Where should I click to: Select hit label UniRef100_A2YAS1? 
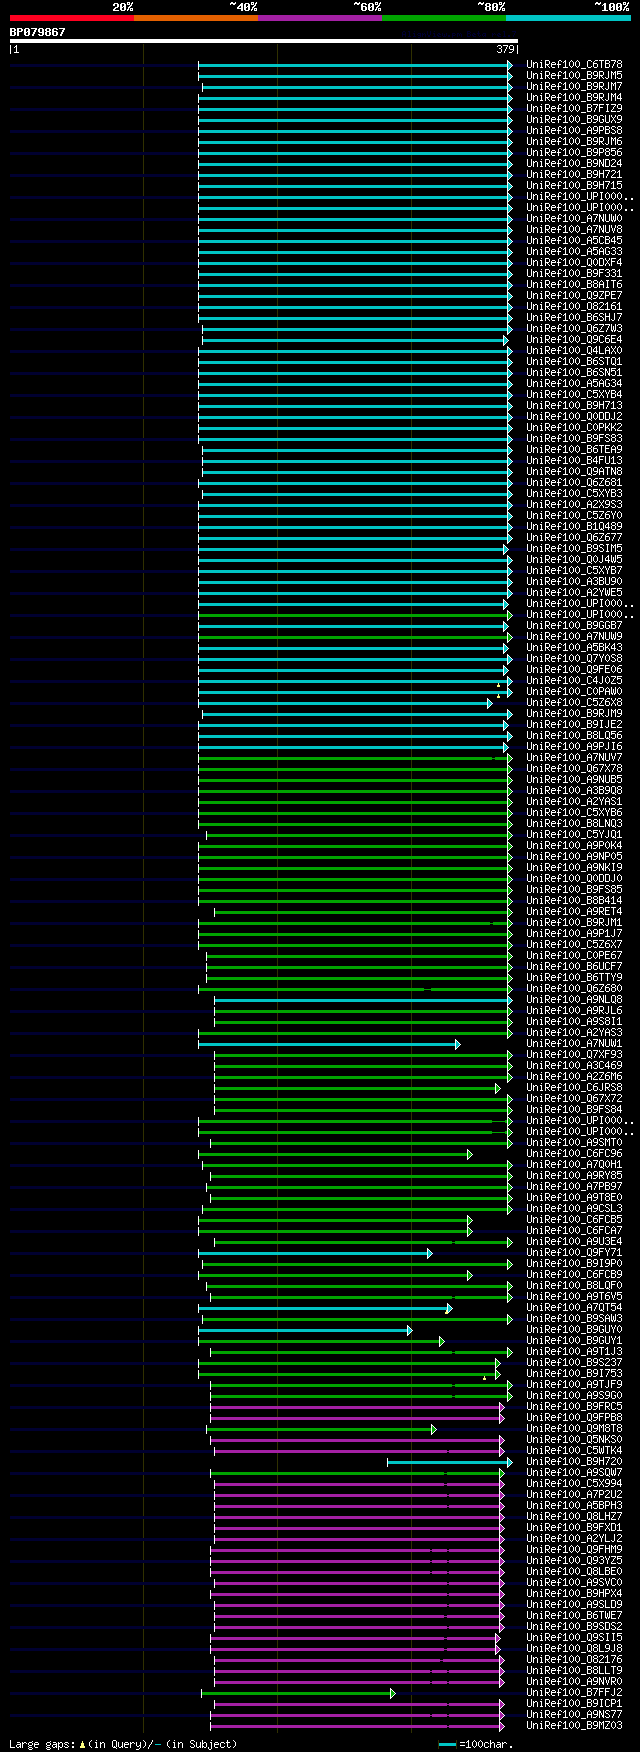click(574, 802)
